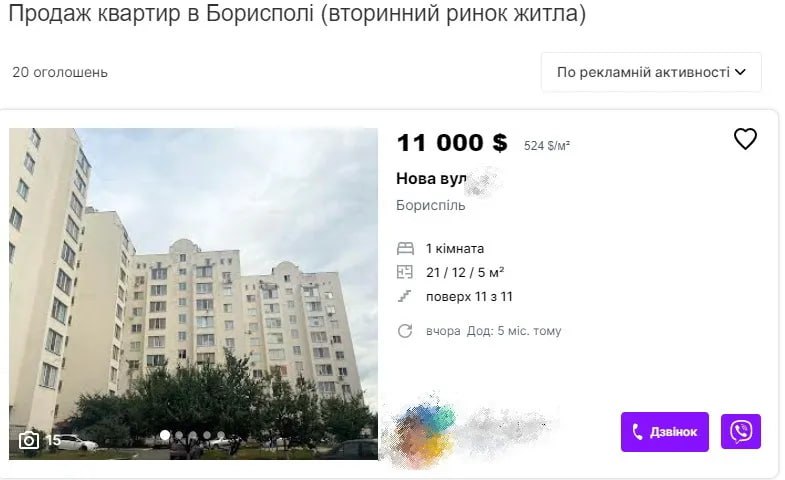Viewport: 785px width, 480px height.
Task: Click the 524 $/м² price per meter
Action: [547, 146]
